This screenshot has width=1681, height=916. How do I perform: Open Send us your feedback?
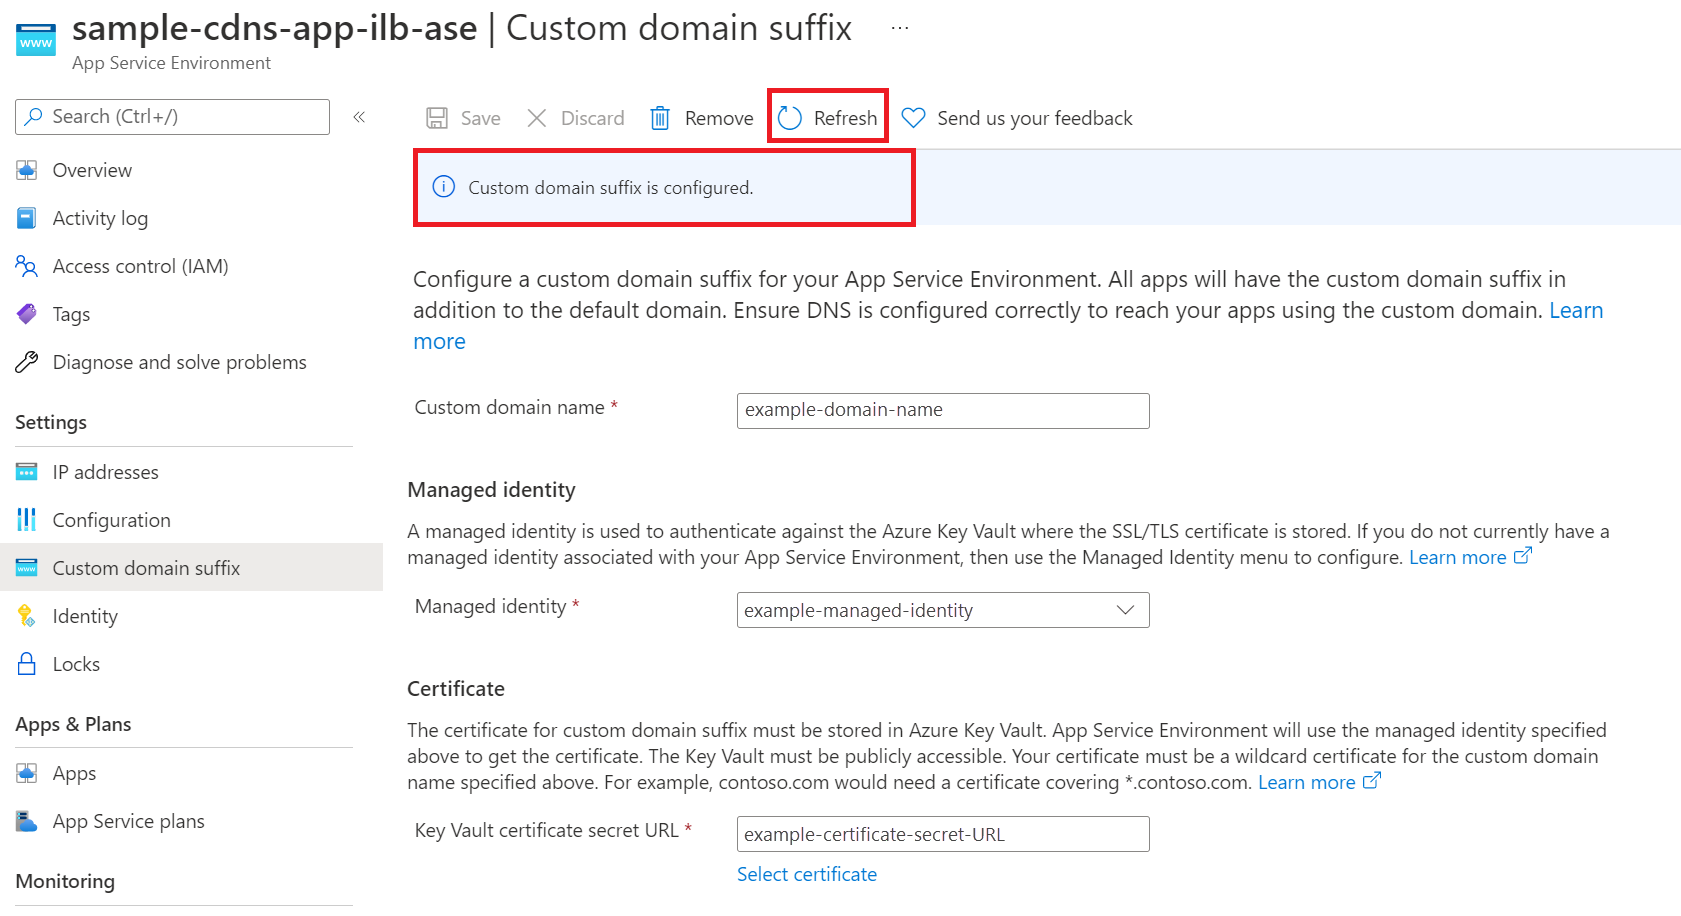1035,118
